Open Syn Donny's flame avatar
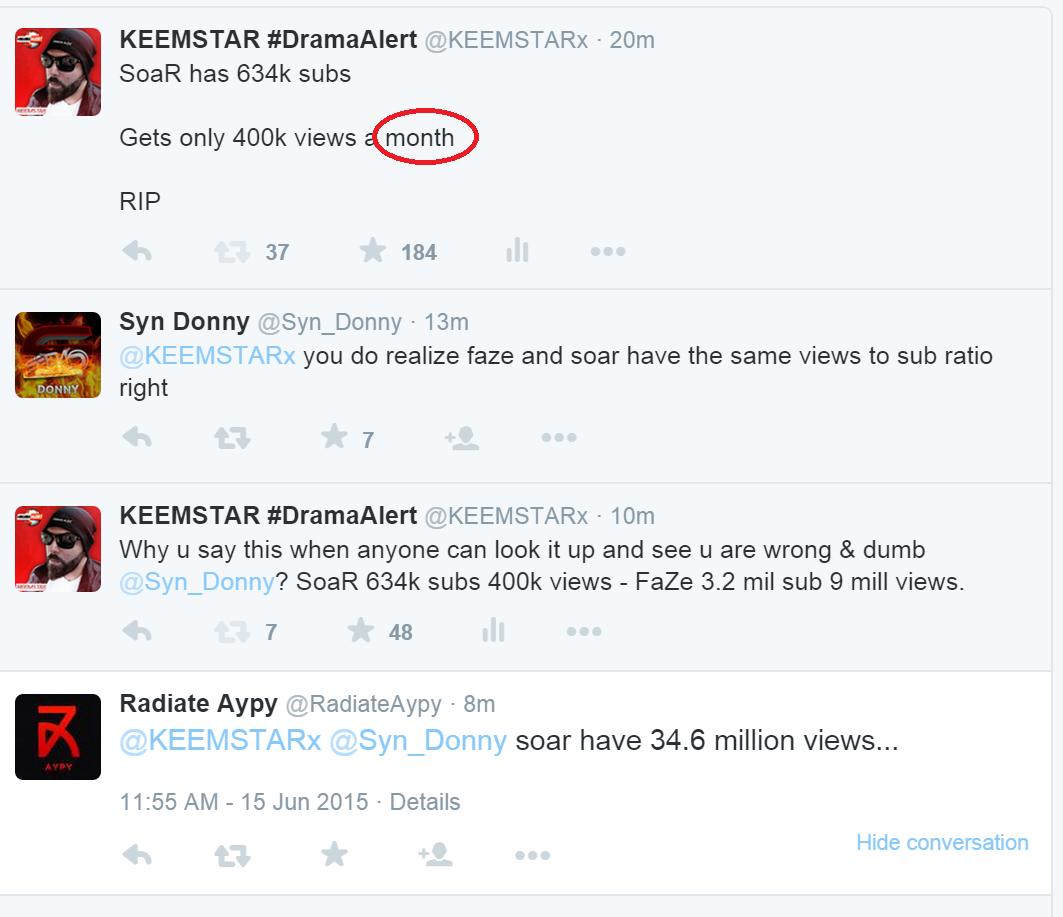This screenshot has width=1063, height=917. (58, 355)
